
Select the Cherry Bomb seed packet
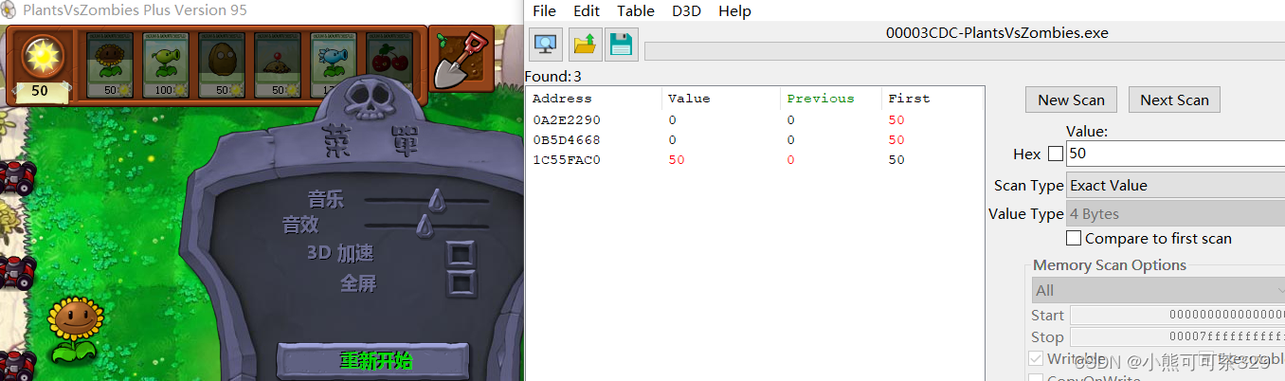390,64
